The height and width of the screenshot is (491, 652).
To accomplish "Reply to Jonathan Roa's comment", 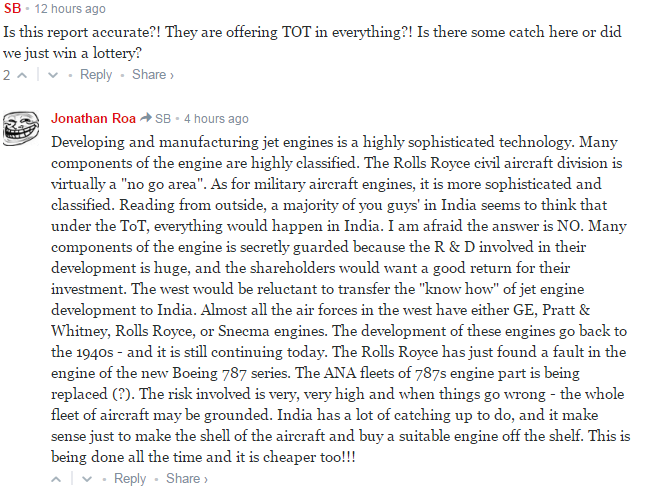I will coord(130,479).
